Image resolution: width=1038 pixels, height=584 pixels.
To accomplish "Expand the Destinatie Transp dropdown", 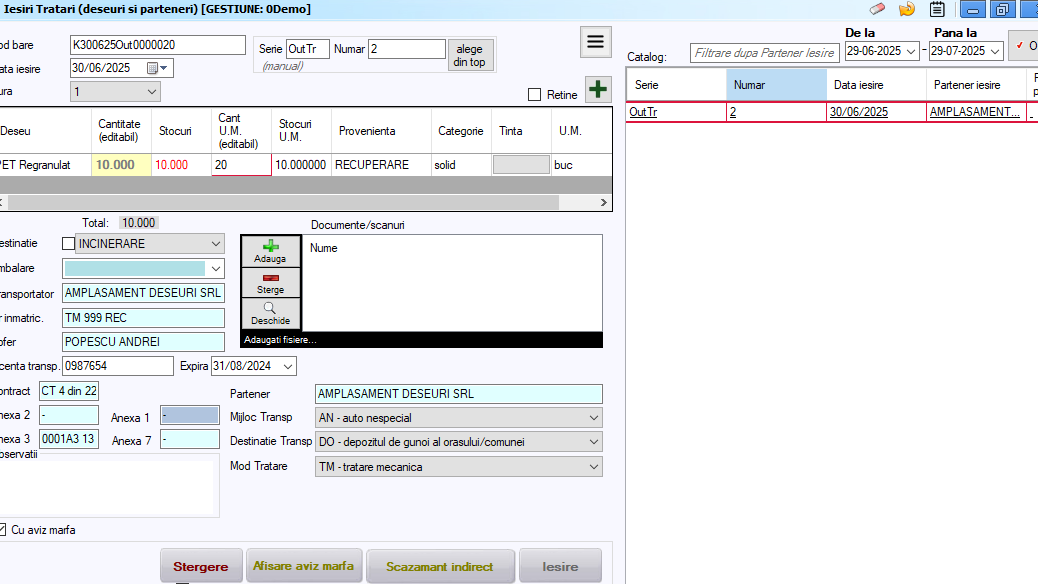I will [x=593, y=442].
